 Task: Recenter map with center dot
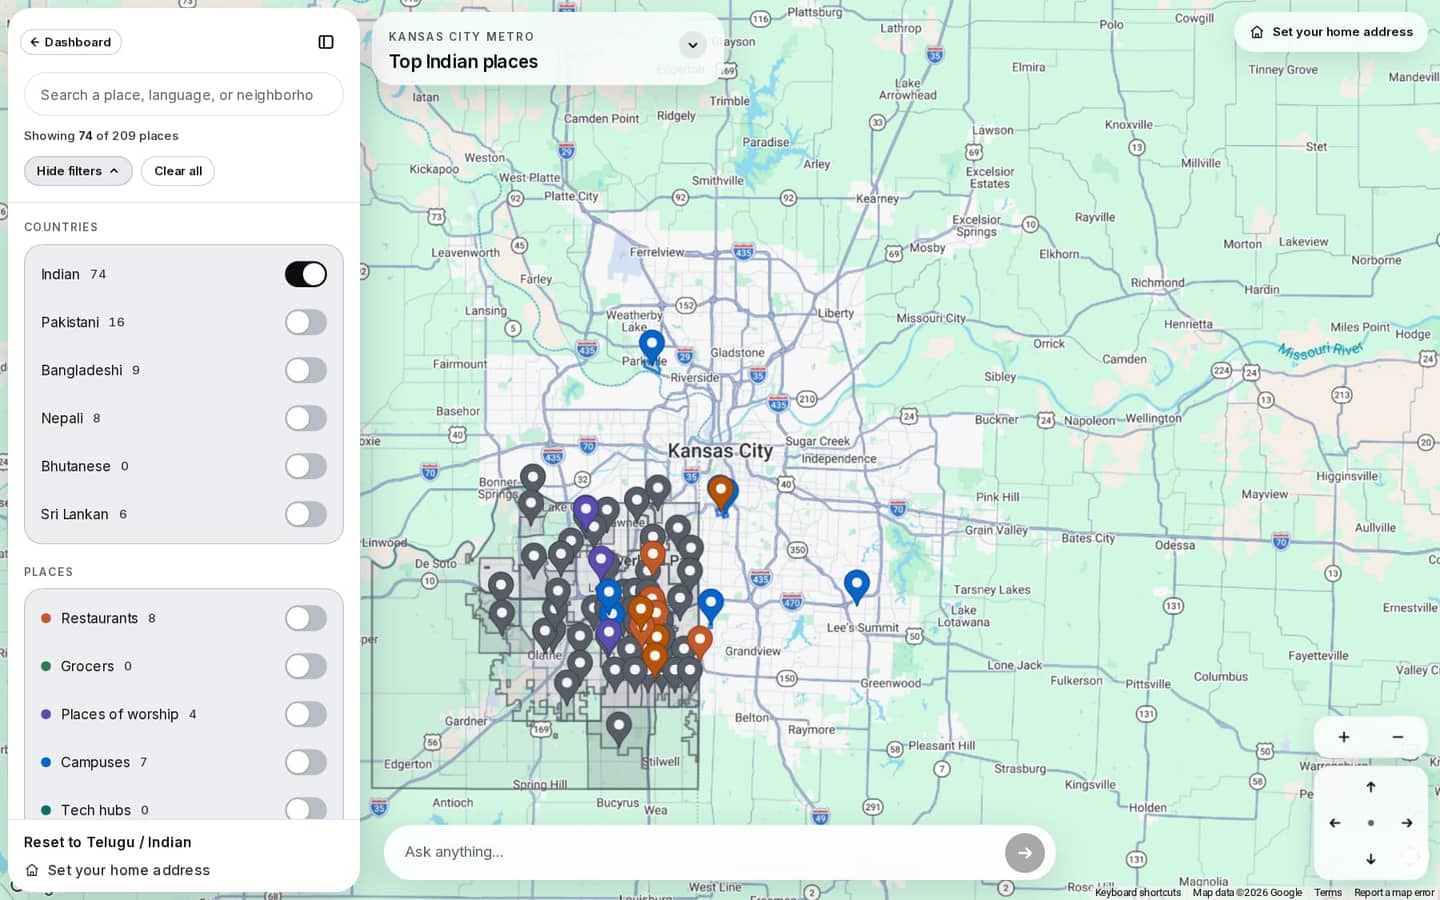click(x=1371, y=823)
